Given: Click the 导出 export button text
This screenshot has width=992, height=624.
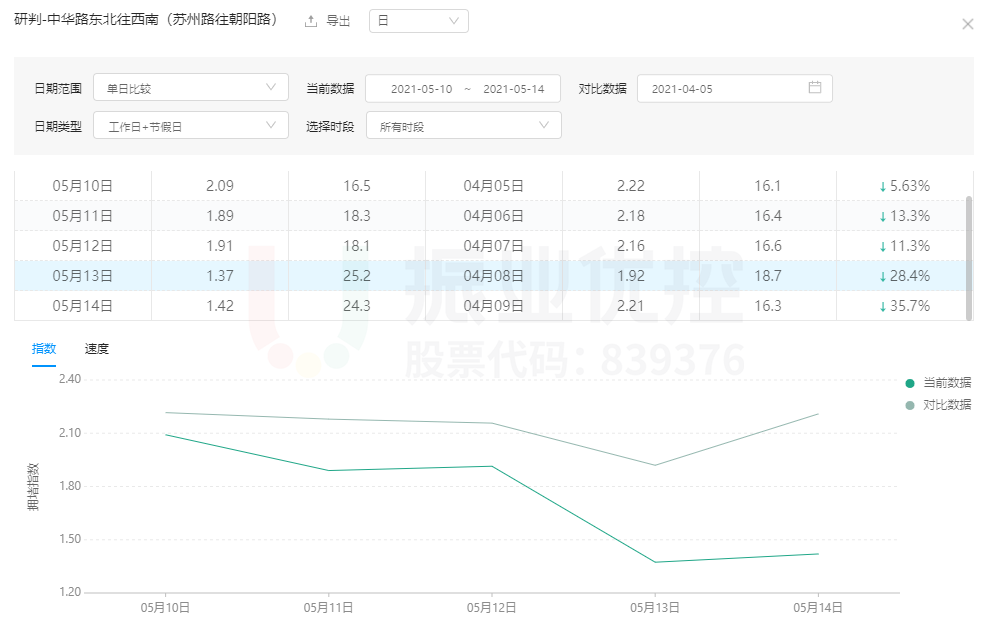Looking at the screenshot, I should (x=339, y=21).
